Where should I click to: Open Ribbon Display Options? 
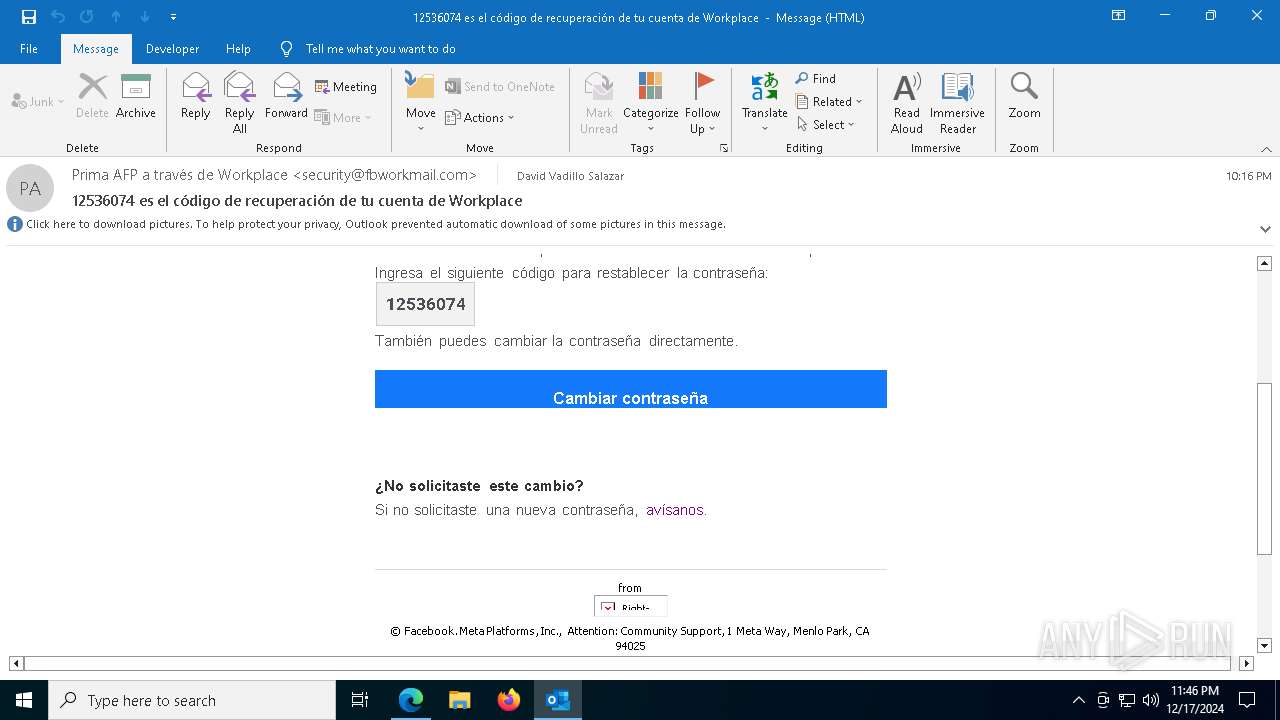(1118, 16)
